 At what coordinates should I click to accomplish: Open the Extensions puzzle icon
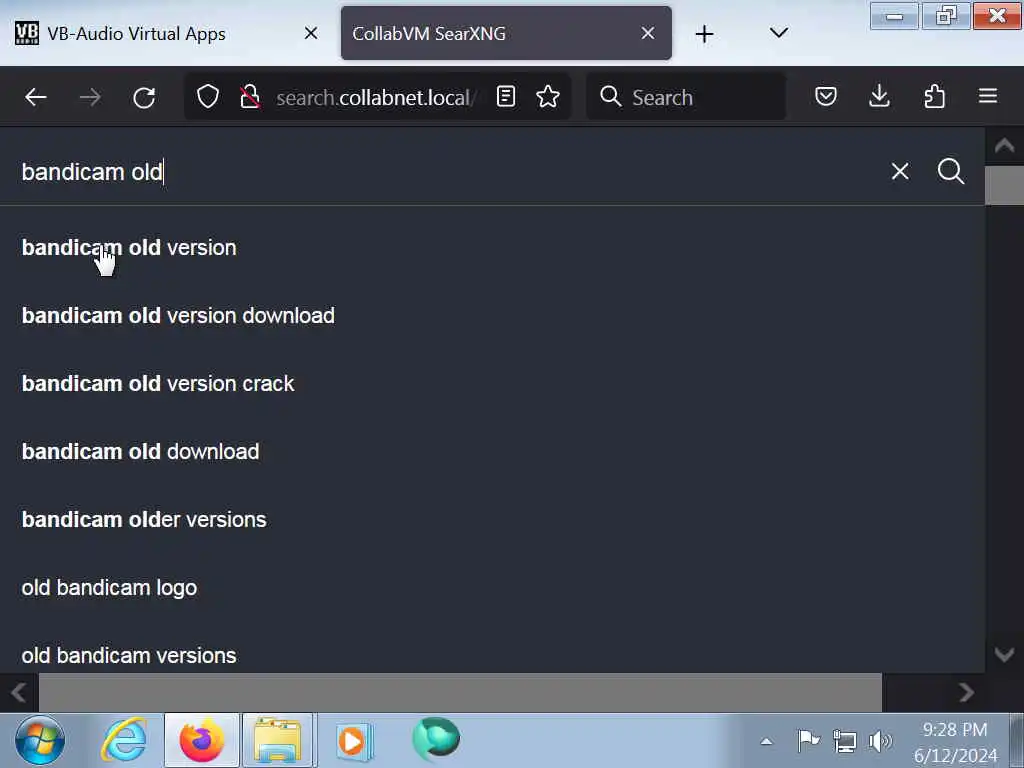pyautogui.click(x=935, y=97)
